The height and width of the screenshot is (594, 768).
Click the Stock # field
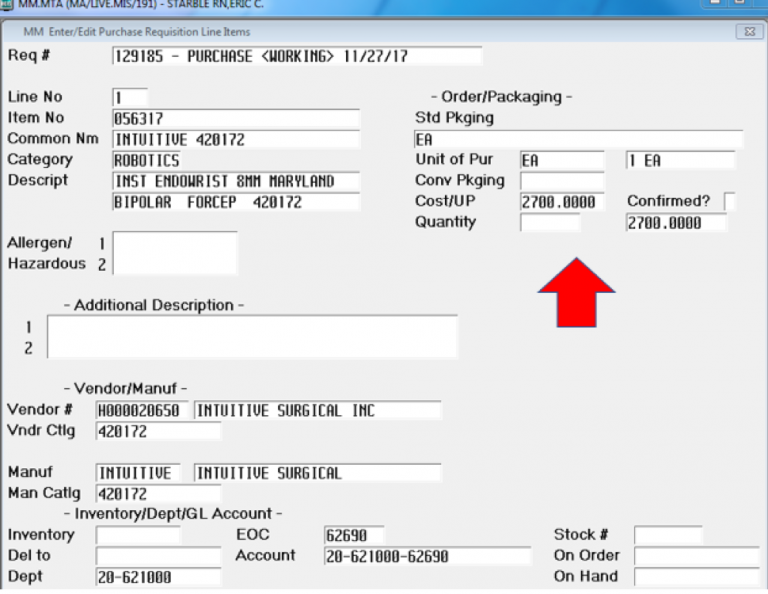[668, 535]
